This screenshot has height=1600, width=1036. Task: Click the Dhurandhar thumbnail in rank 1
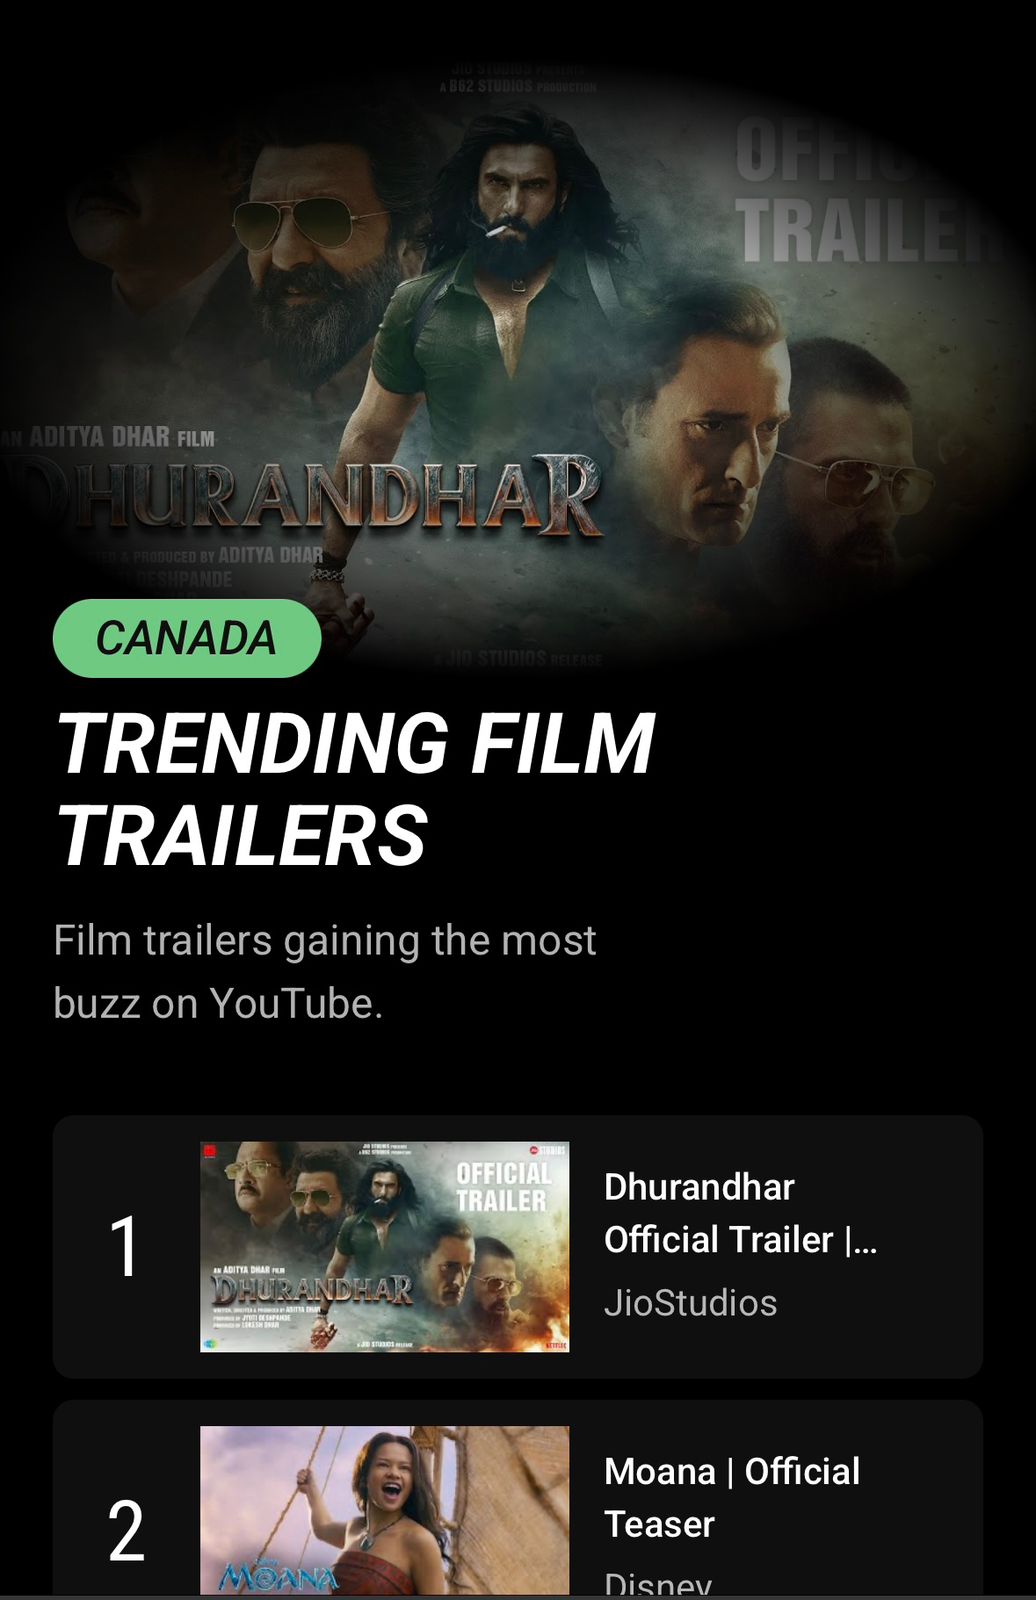click(x=385, y=1247)
